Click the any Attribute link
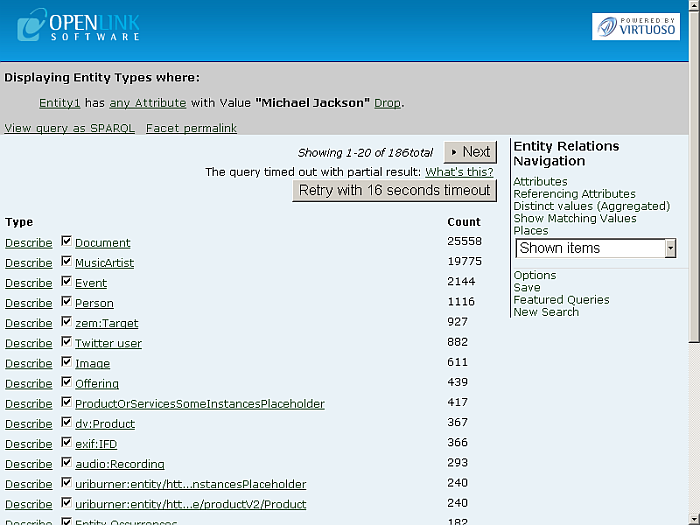700x525 pixels. coord(148,103)
